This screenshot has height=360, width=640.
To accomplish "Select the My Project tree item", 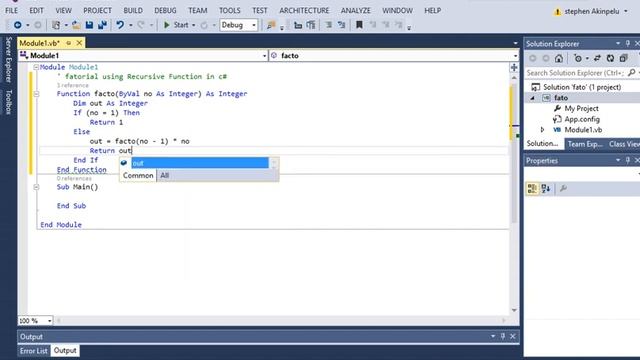I will [x=581, y=109].
